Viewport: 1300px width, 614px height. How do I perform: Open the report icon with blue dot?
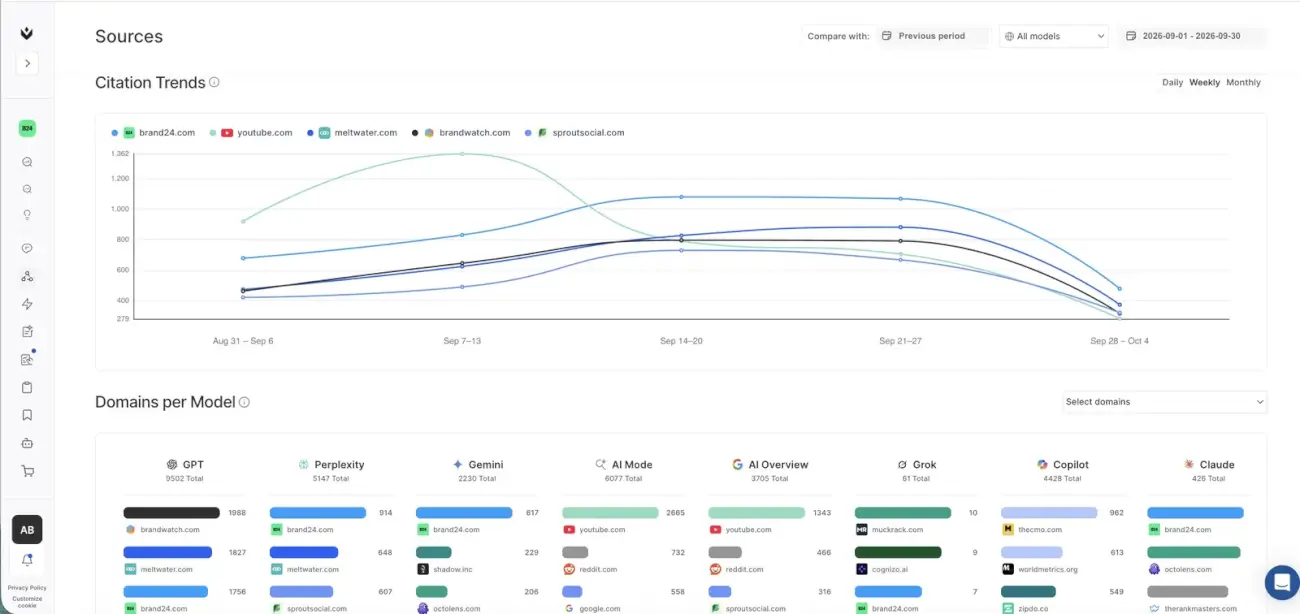pos(27,359)
